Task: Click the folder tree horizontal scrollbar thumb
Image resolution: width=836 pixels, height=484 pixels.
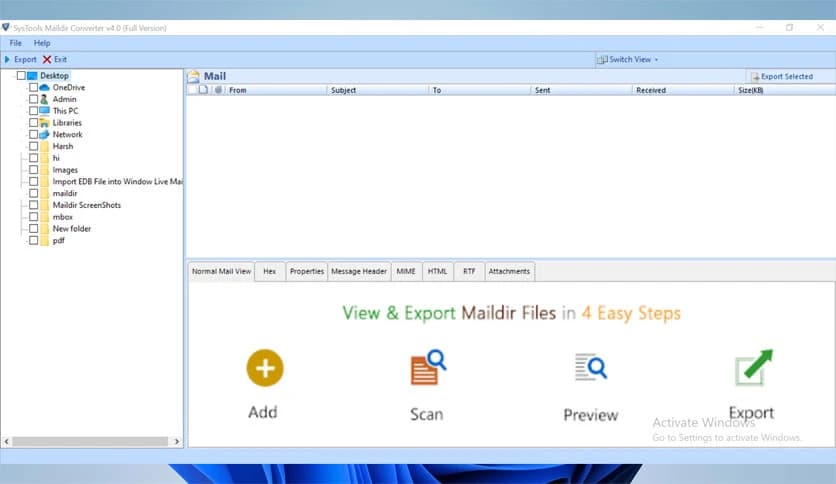Action: (90, 441)
